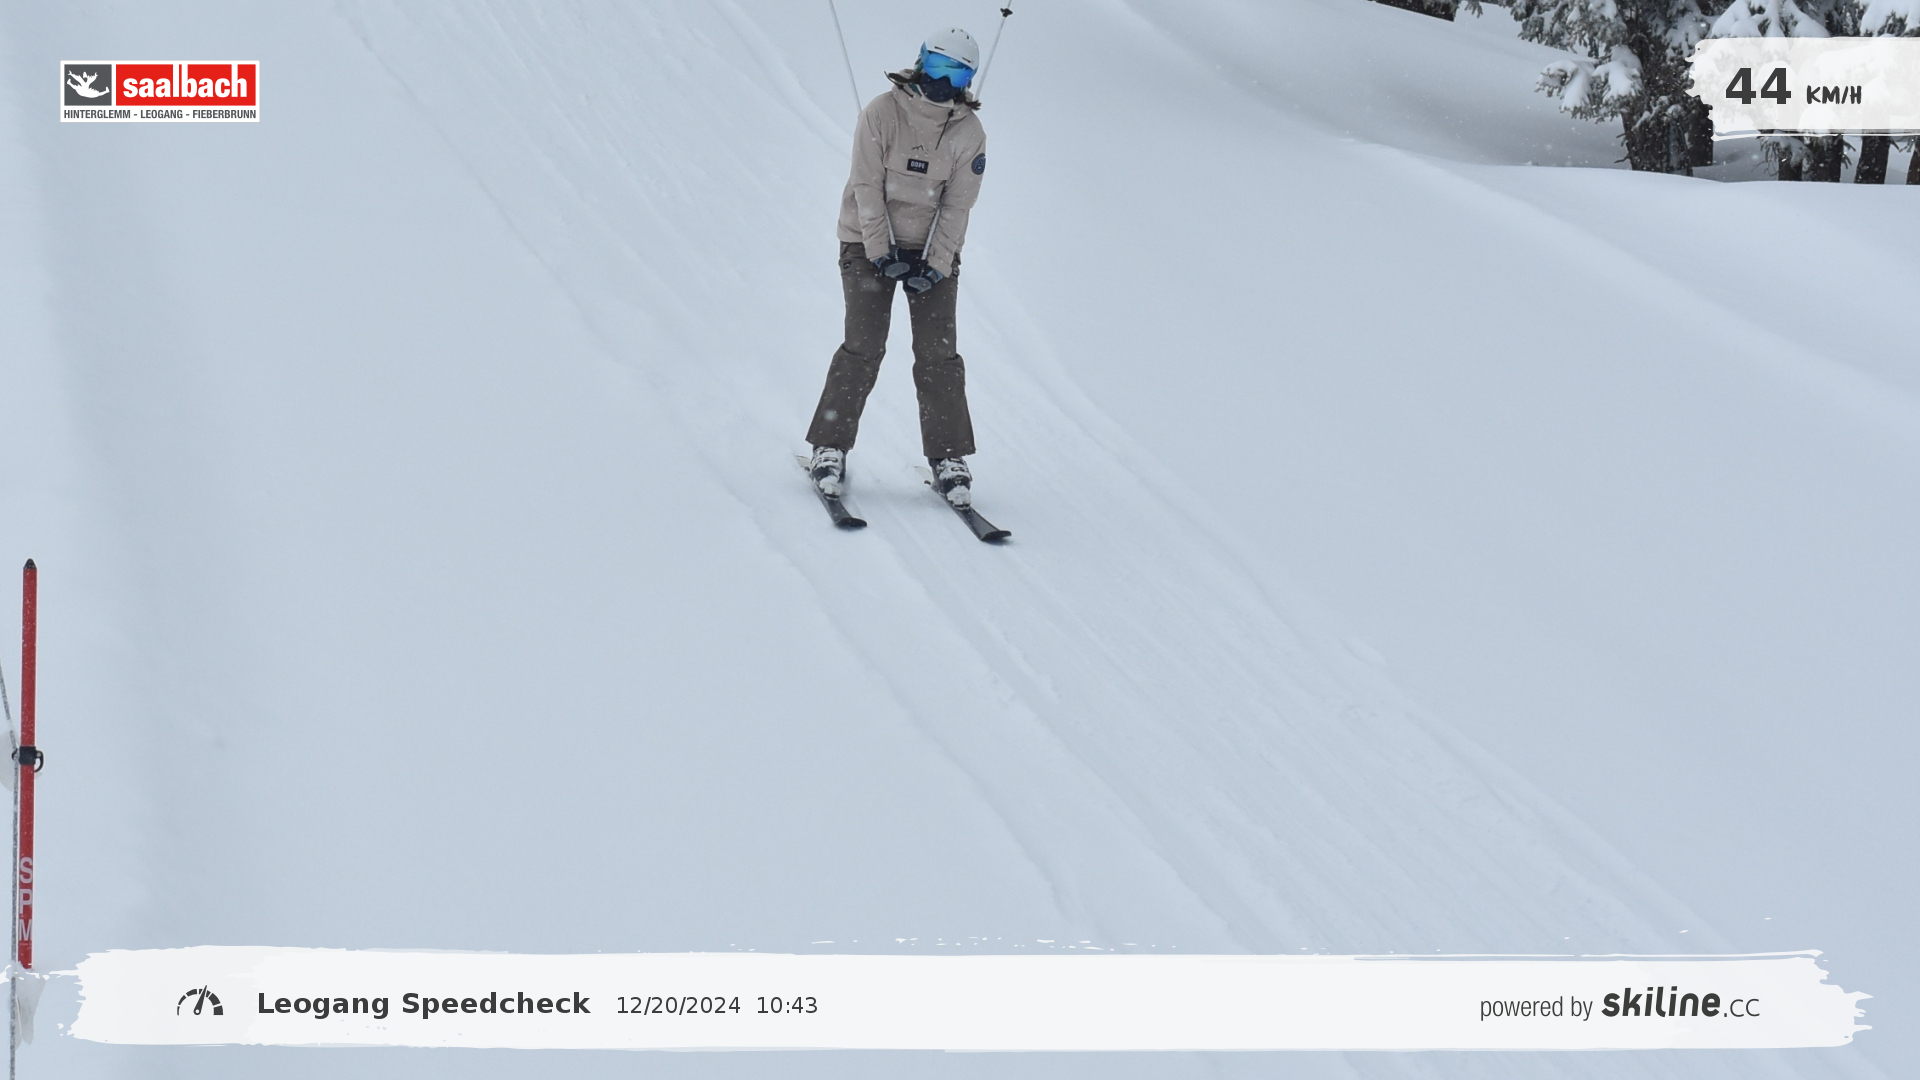Click the skier's white helmet
The width and height of the screenshot is (1920, 1080).
point(953,43)
